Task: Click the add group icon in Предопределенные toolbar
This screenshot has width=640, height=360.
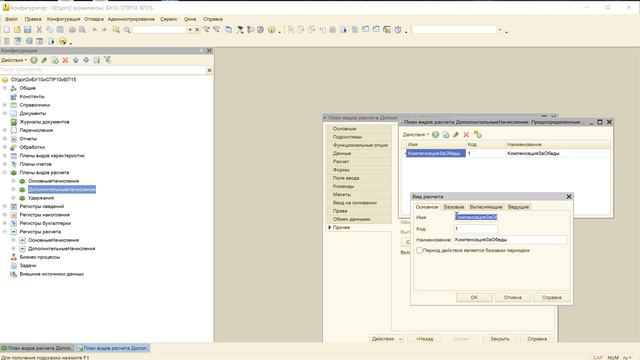Action: pyautogui.click(x=478, y=135)
